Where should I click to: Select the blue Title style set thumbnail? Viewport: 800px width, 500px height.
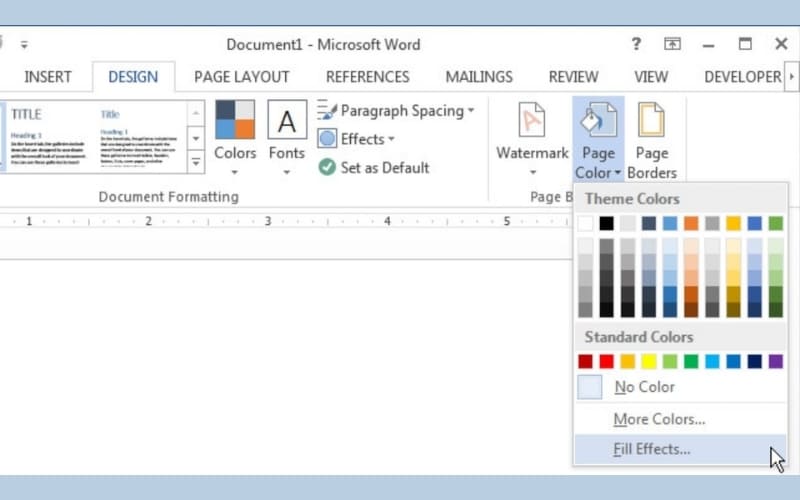point(139,136)
